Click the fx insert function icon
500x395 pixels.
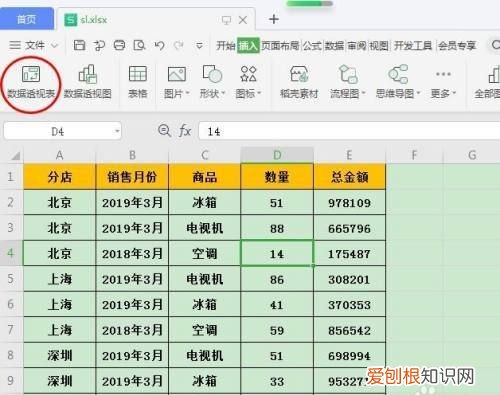point(185,131)
